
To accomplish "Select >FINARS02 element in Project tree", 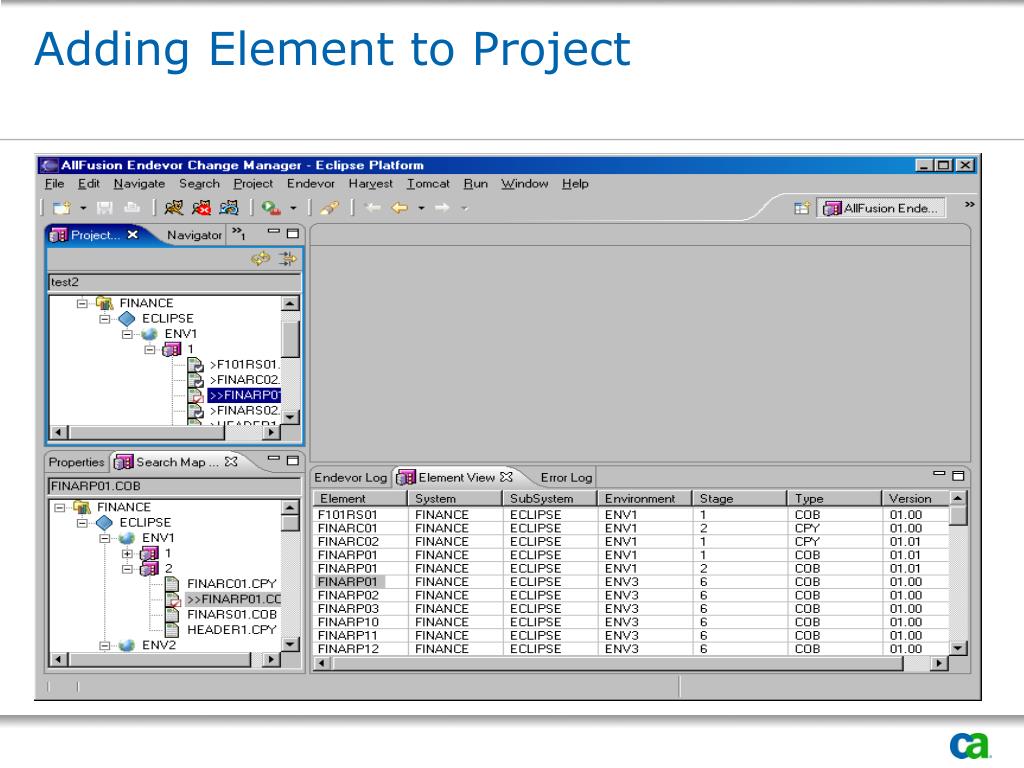I will pos(244,410).
